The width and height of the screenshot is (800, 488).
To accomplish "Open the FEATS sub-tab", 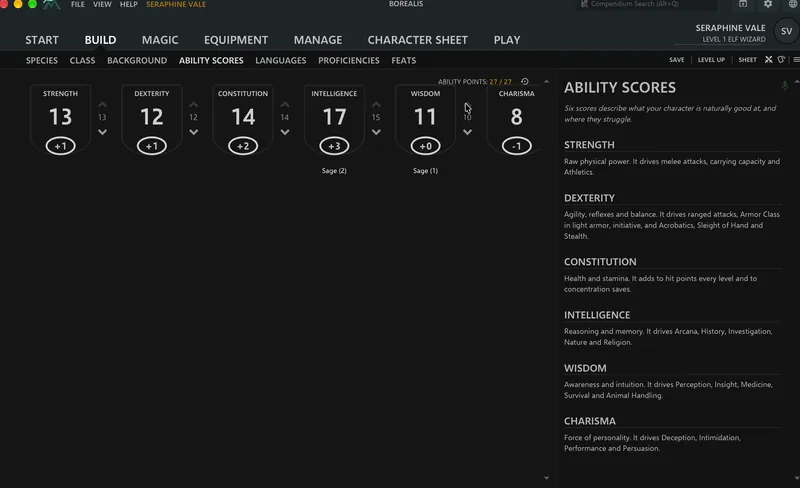I will click(404, 60).
